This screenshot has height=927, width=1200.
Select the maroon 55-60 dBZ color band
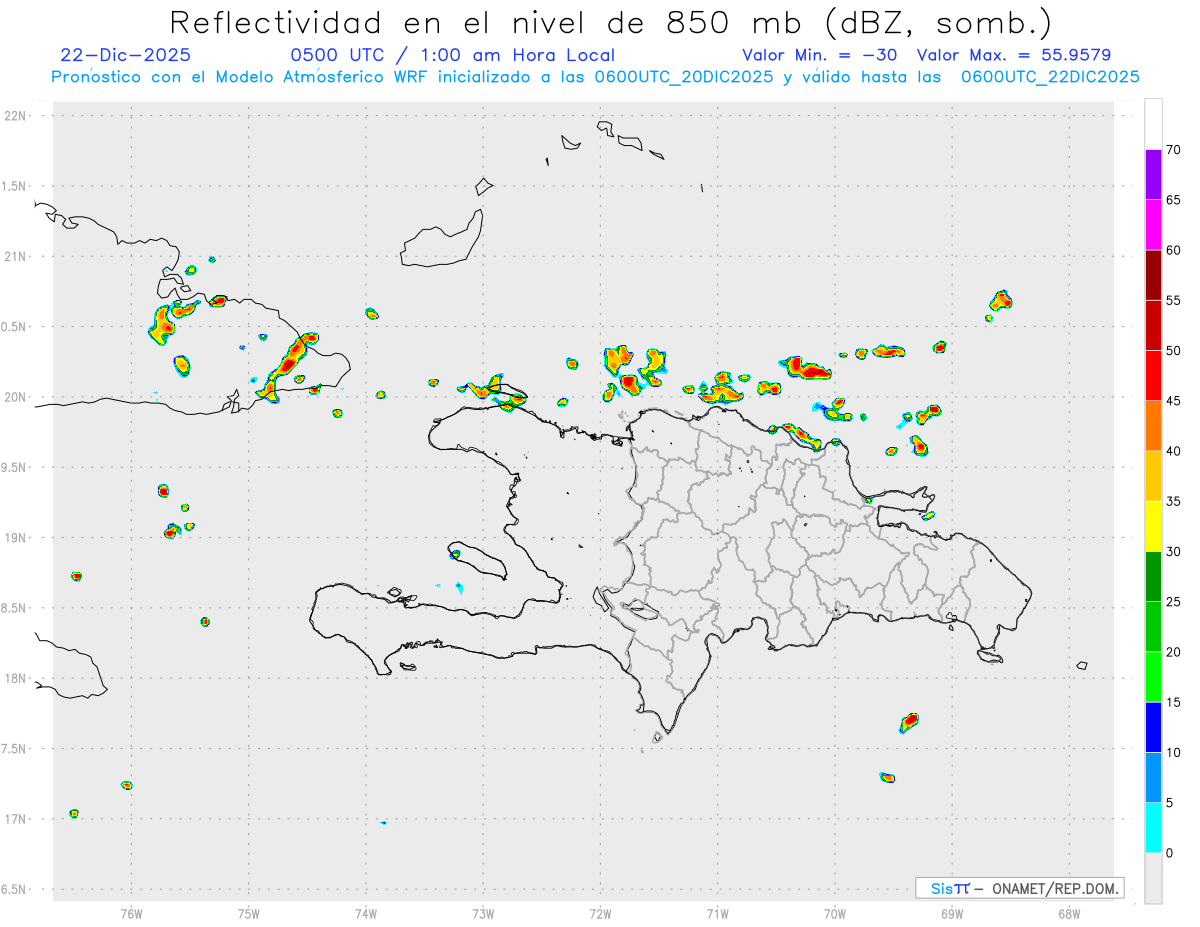(x=1153, y=275)
